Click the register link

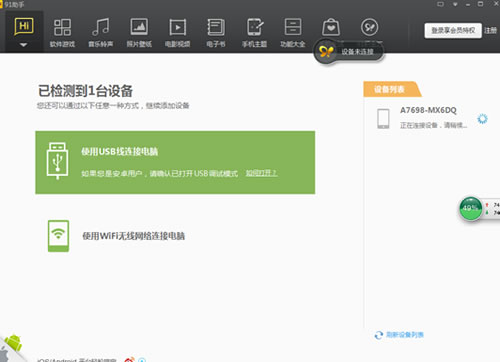490,31
